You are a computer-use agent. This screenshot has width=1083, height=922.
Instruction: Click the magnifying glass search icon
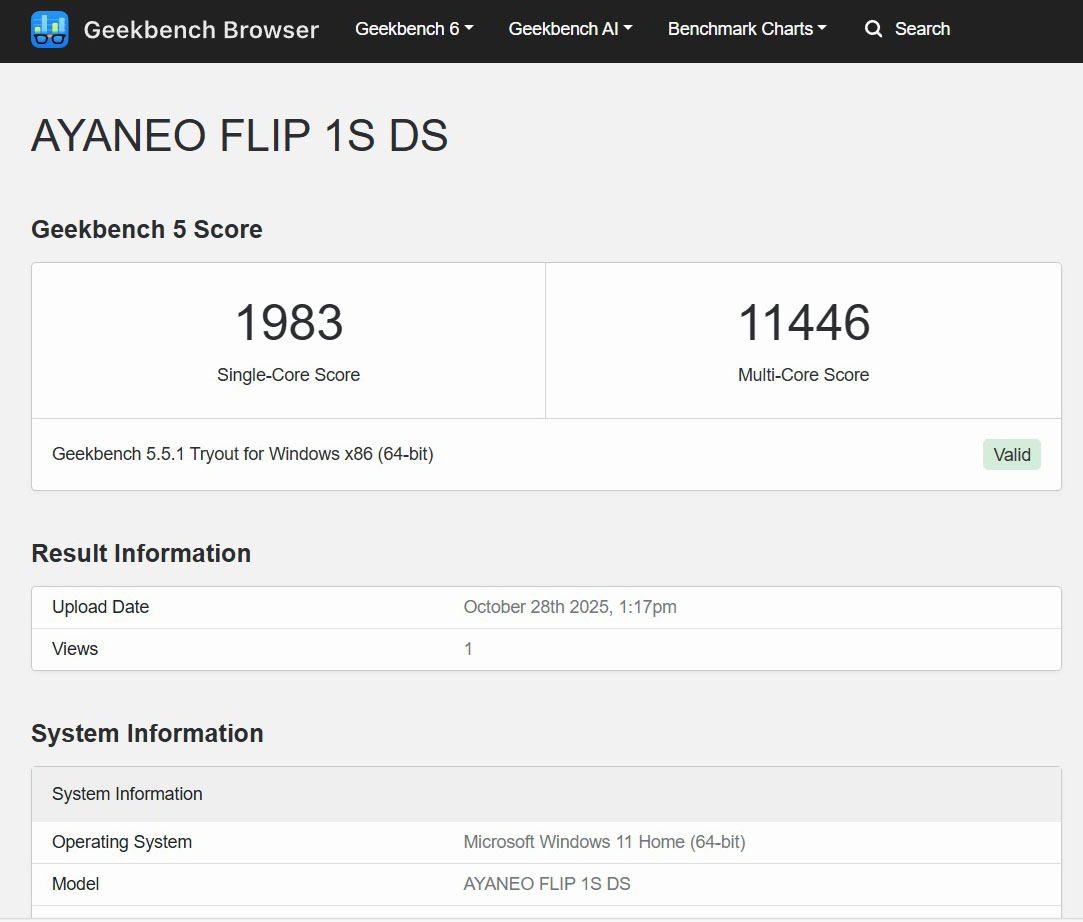pyautogui.click(x=873, y=29)
